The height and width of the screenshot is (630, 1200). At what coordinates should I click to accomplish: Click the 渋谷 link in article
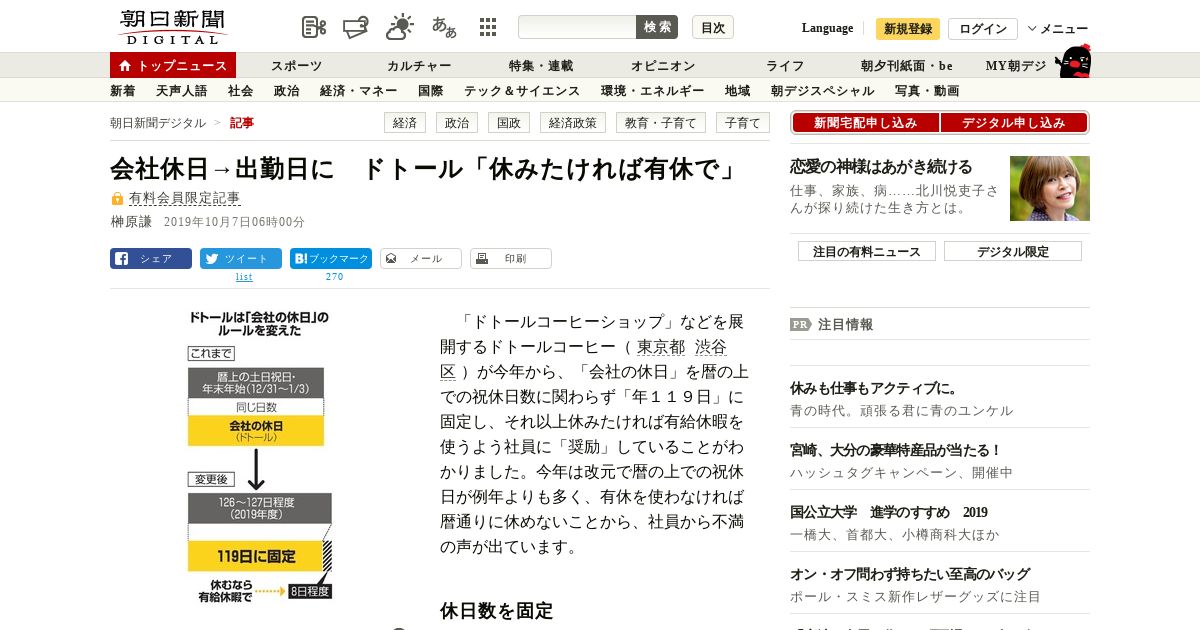click(x=711, y=347)
